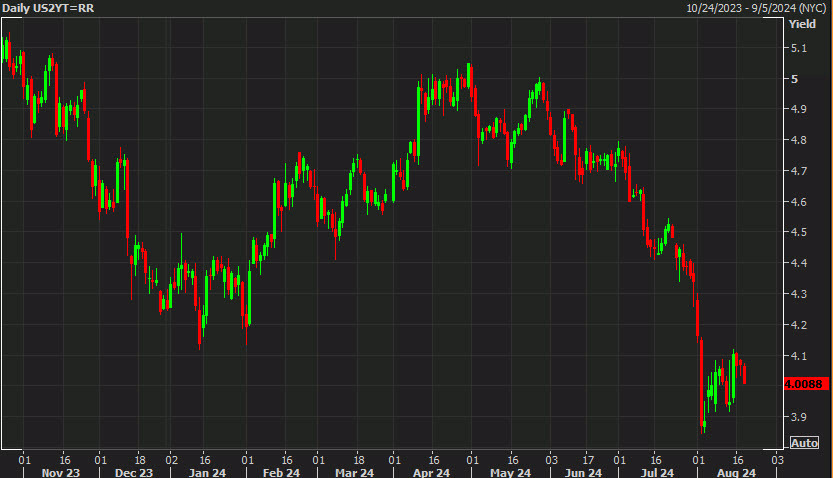Click the May 24 month label
Viewport: 833px width, 478px height.
coord(507,471)
